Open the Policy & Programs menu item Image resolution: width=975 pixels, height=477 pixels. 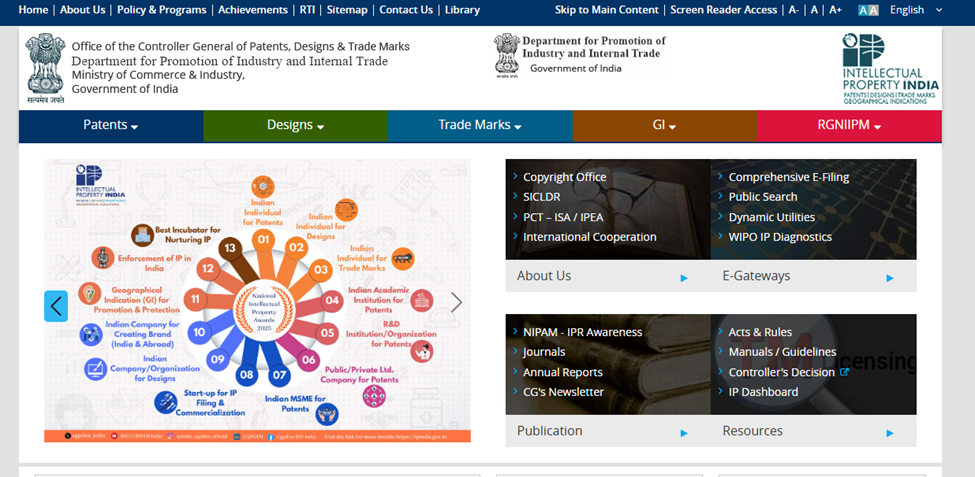(x=161, y=10)
